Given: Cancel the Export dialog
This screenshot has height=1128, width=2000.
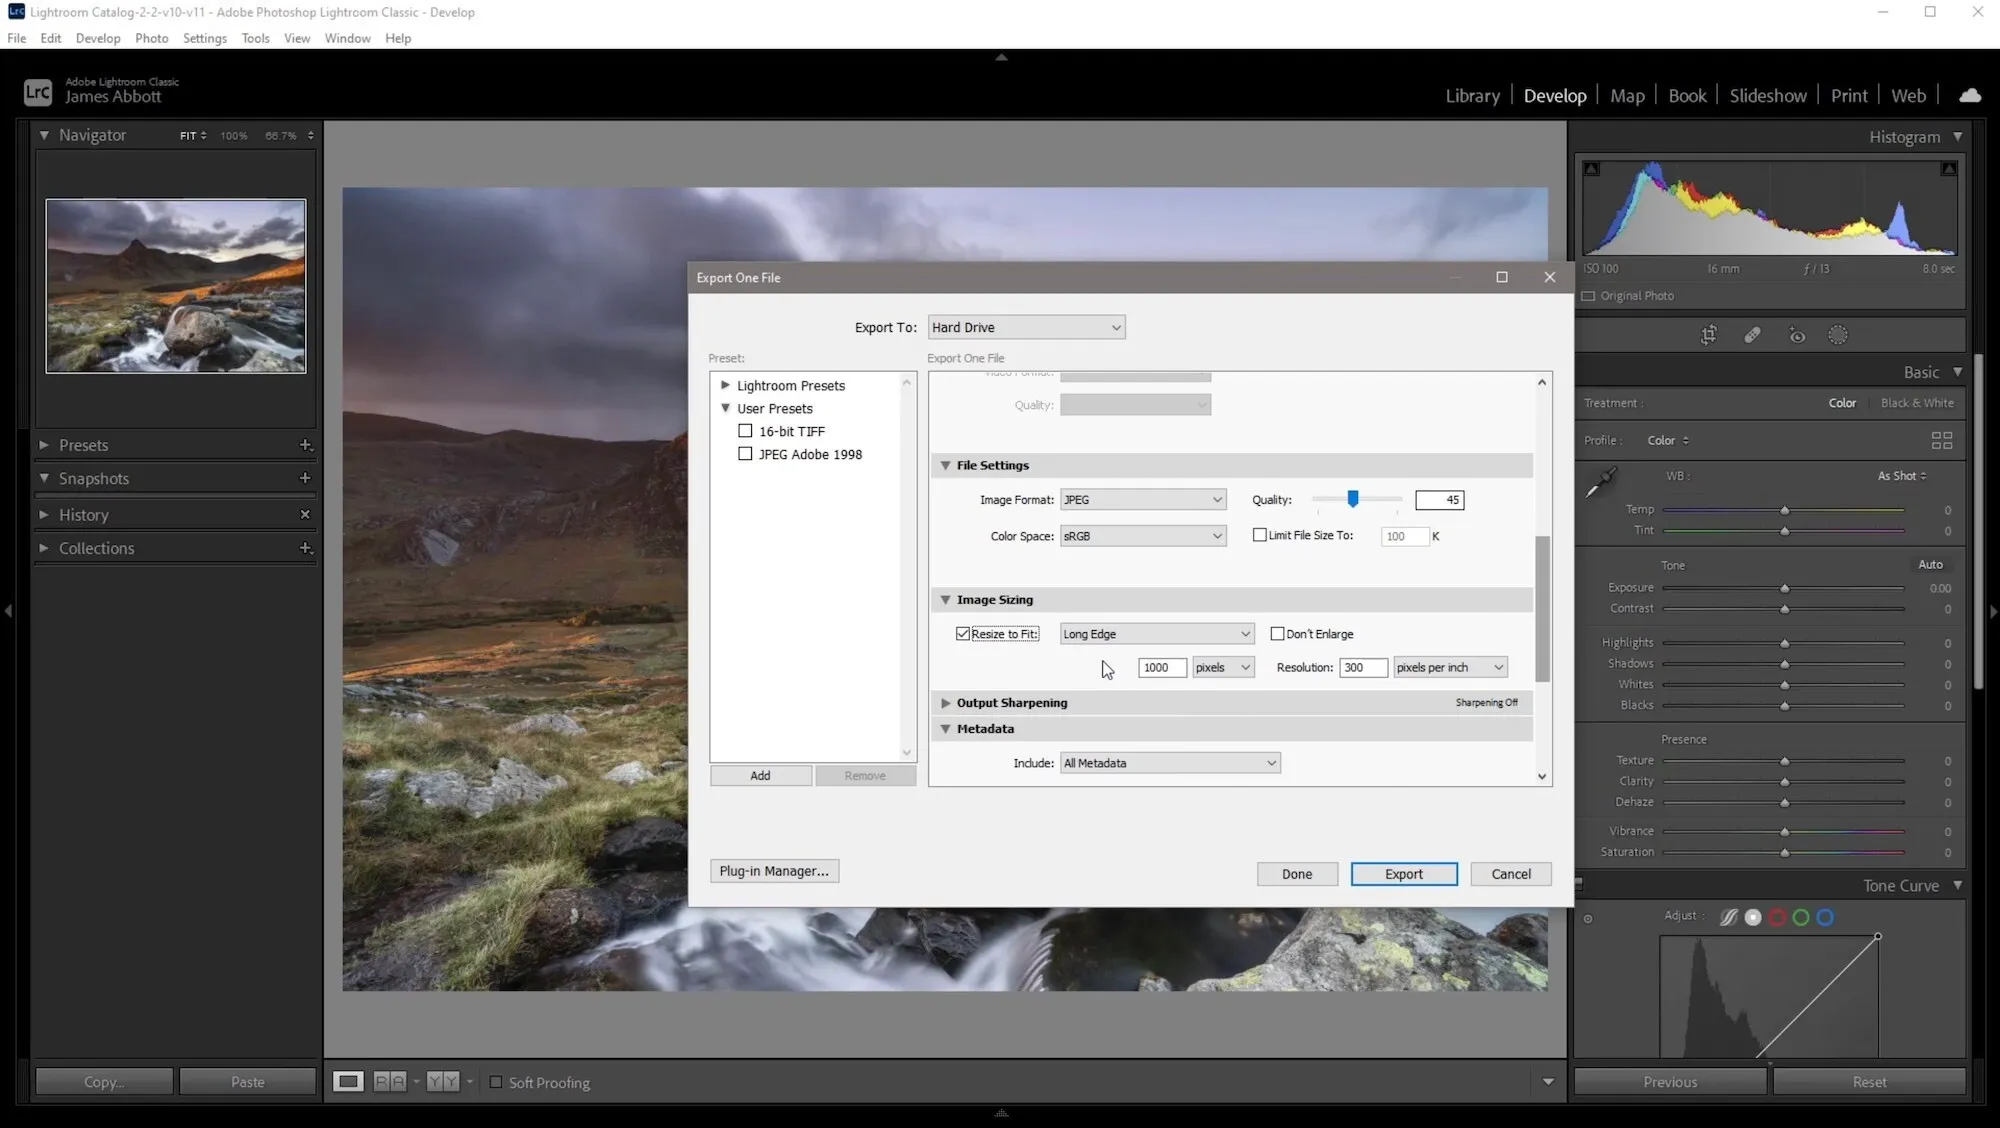Looking at the screenshot, I should coord(1511,874).
